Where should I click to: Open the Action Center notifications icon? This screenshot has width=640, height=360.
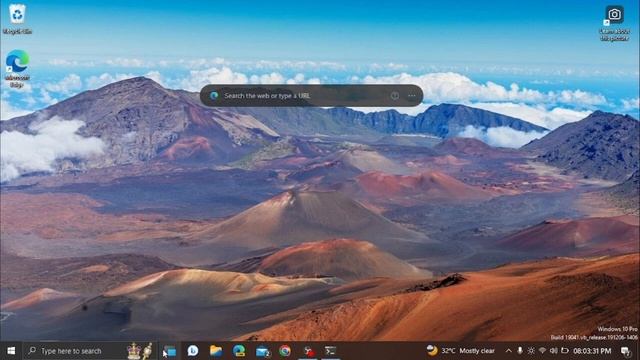tap(625, 351)
